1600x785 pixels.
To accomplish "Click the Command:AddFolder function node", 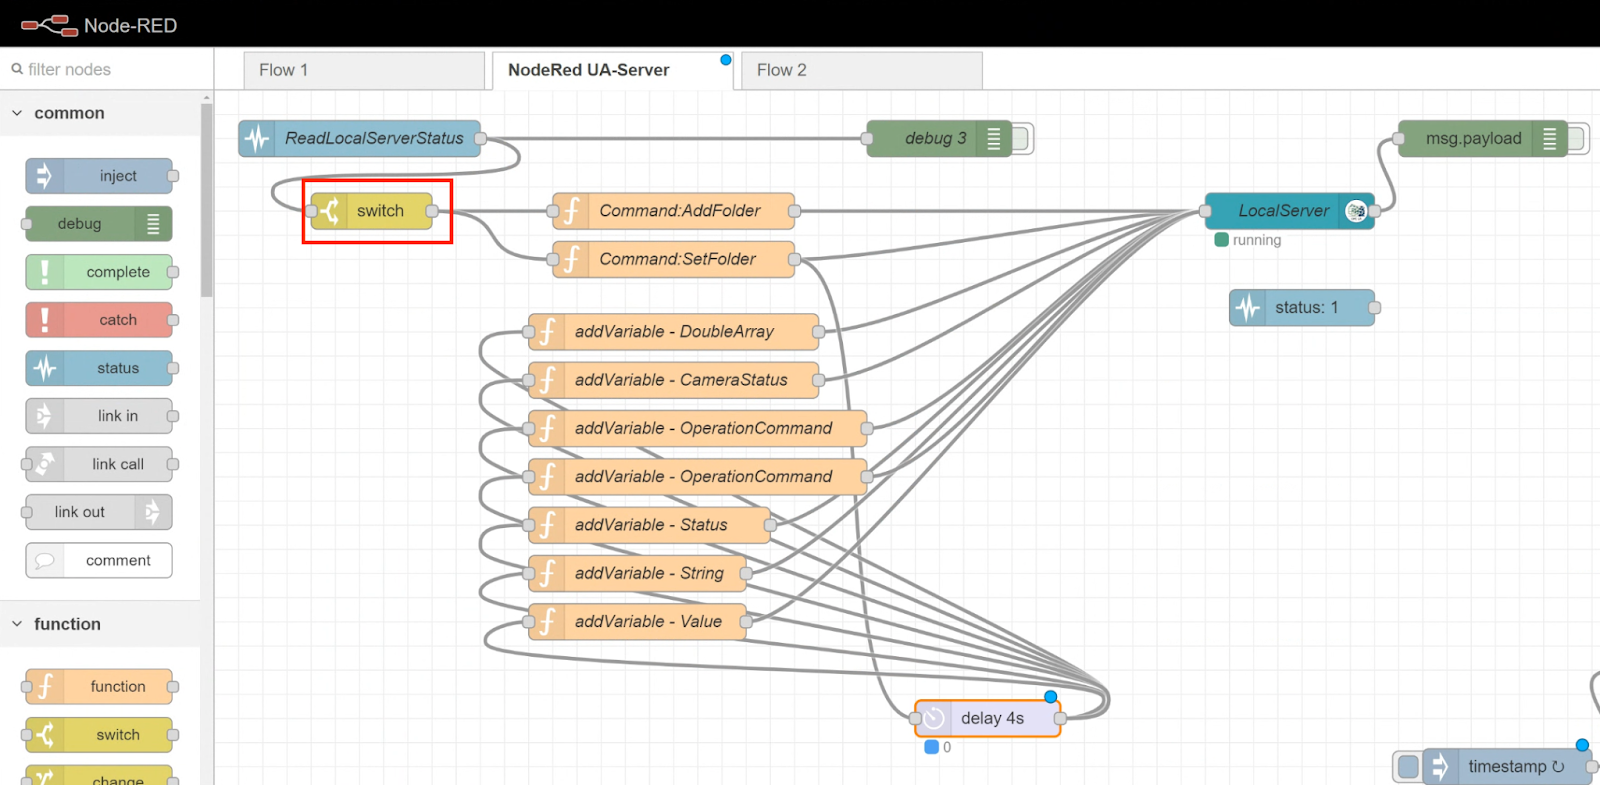I will (674, 211).
